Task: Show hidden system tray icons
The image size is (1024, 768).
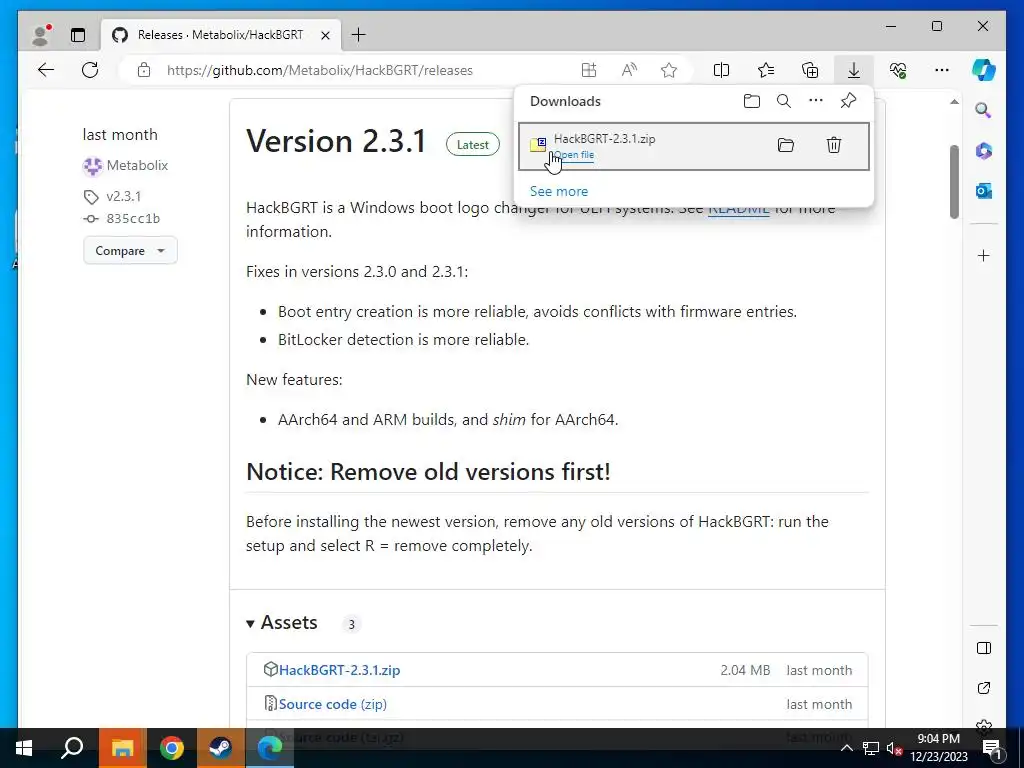Action: tap(846, 748)
